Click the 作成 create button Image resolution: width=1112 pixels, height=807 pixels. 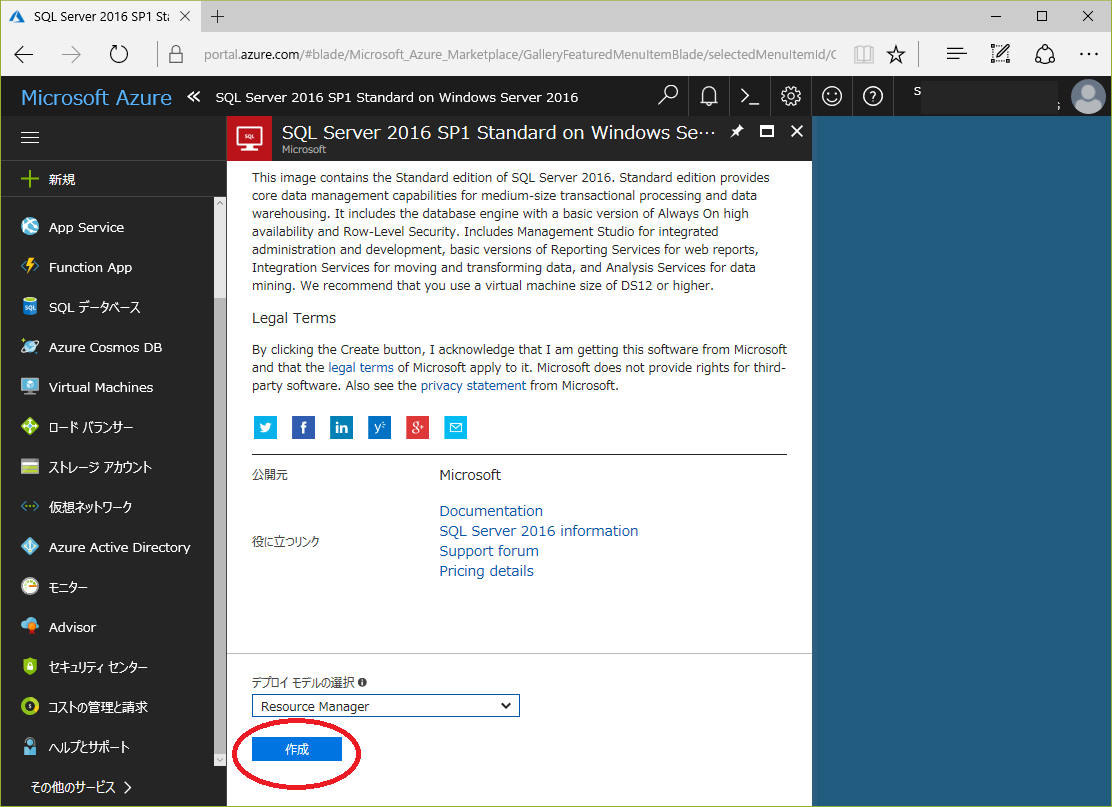297,749
